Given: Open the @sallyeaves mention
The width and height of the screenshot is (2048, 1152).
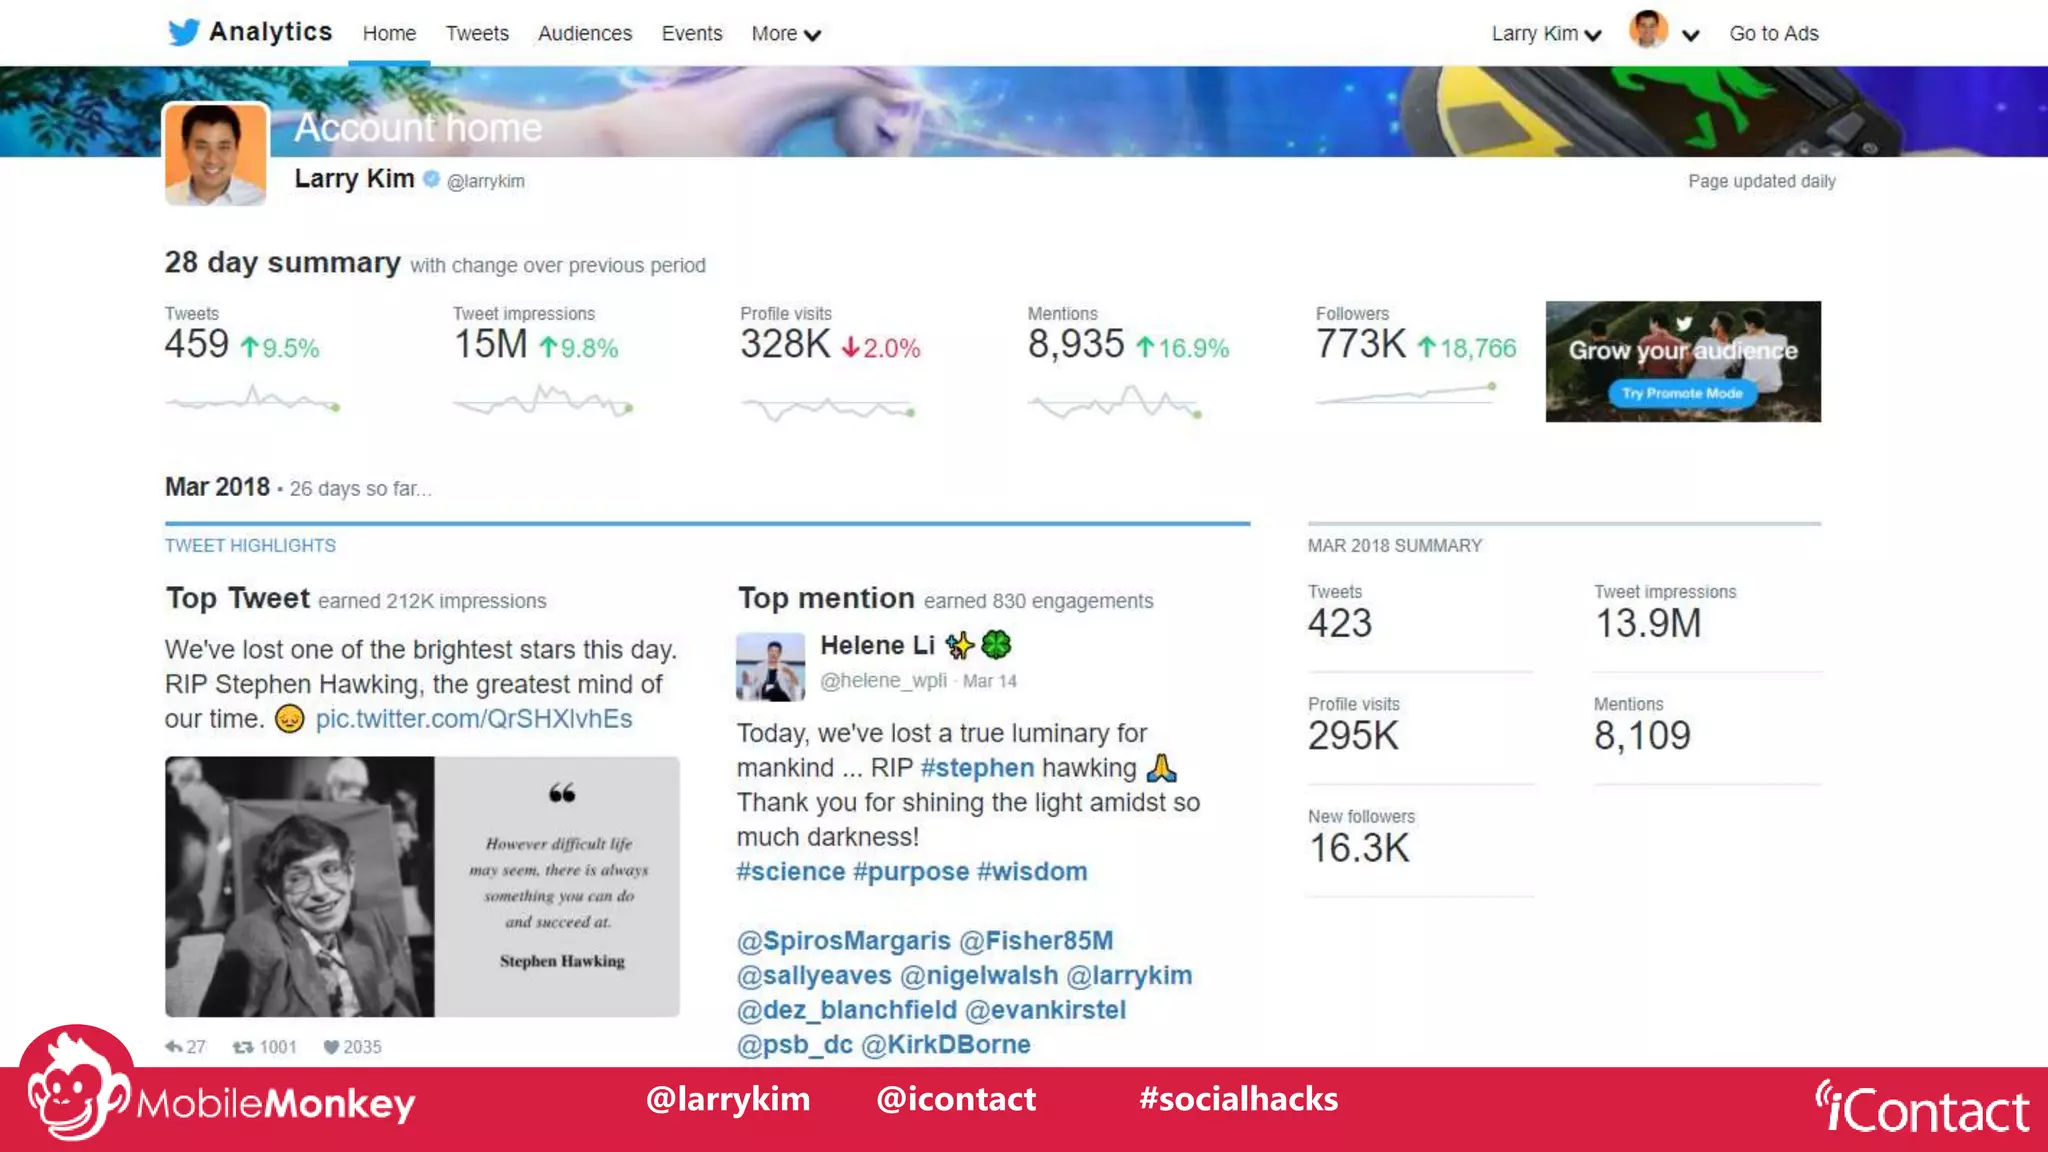Looking at the screenshot, I should click(x=814, y=976).
